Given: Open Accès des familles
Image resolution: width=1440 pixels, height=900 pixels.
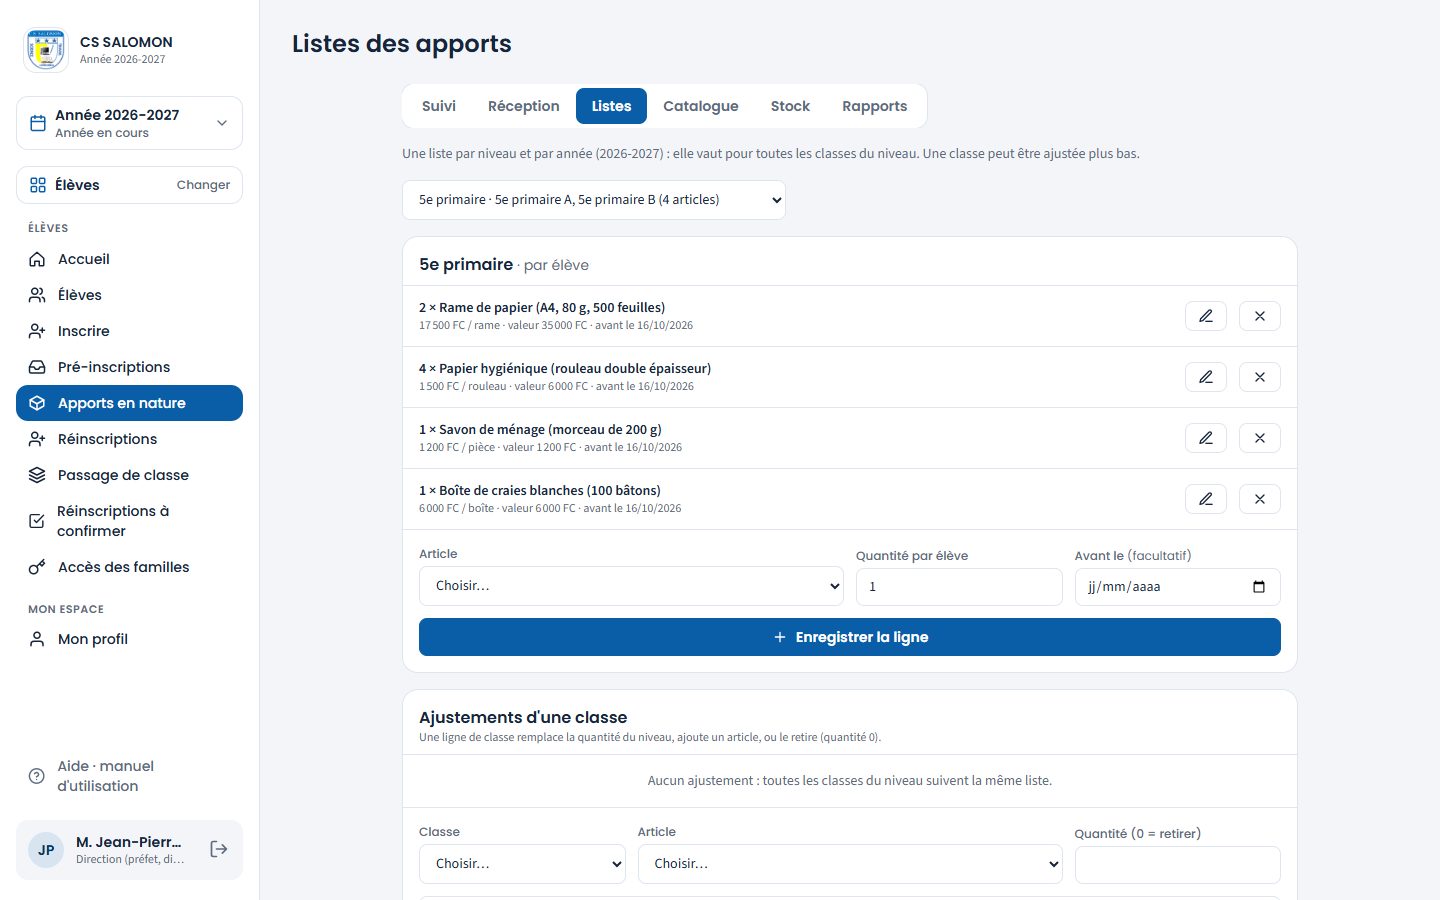Looking at the screenshot, I should click(x=129, y=567).
